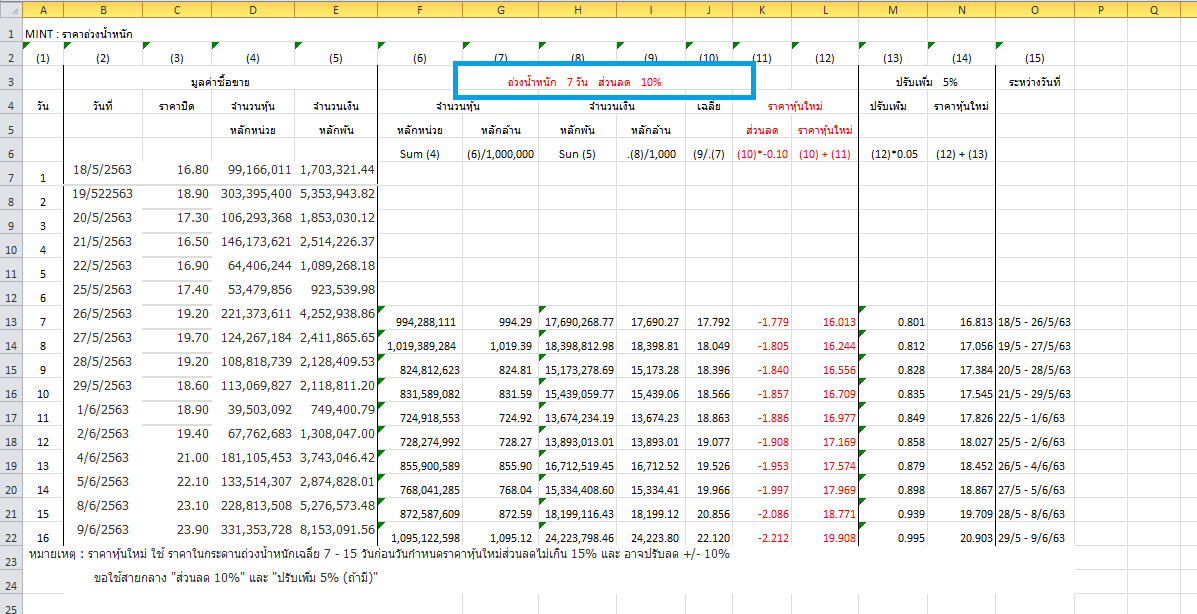Screen dimensions: 1197x614
Task: Click share volume cell "99,166,011"
Action: pos(260,170)
